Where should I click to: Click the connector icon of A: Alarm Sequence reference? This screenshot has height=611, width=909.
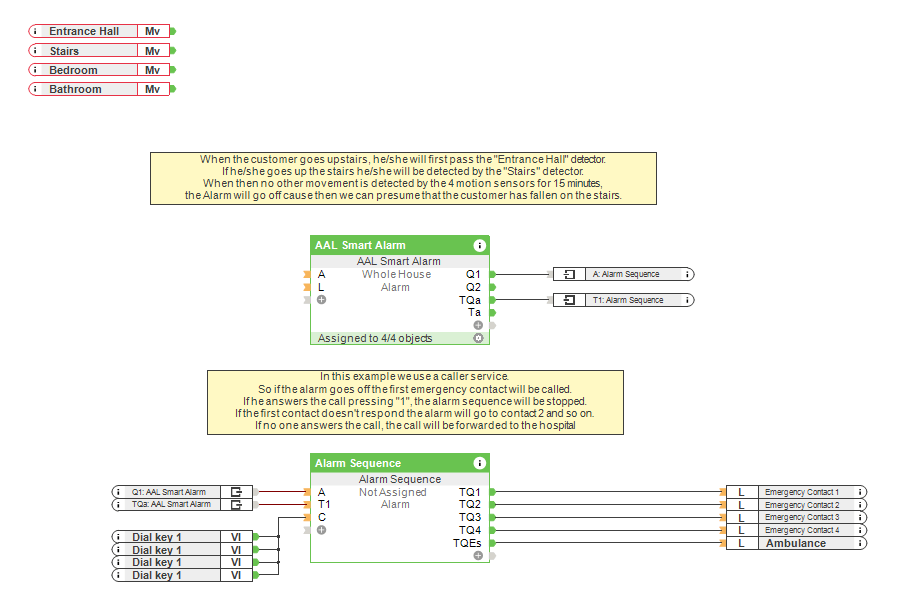(569, 274)
